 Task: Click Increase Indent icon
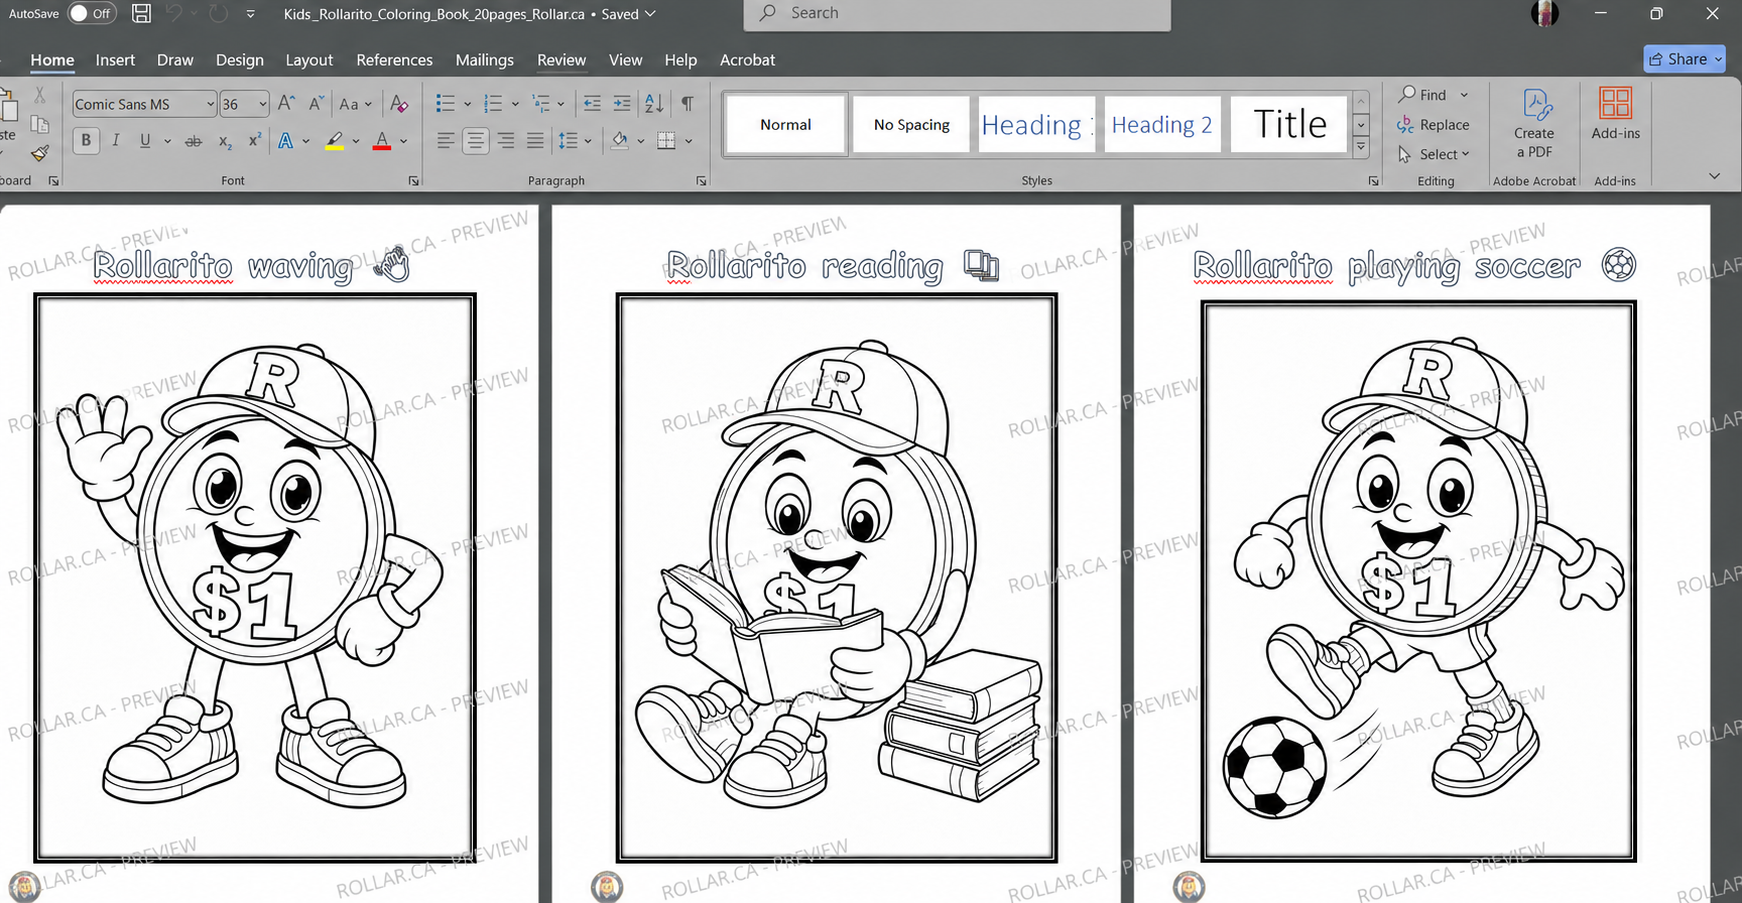[622, 104]
